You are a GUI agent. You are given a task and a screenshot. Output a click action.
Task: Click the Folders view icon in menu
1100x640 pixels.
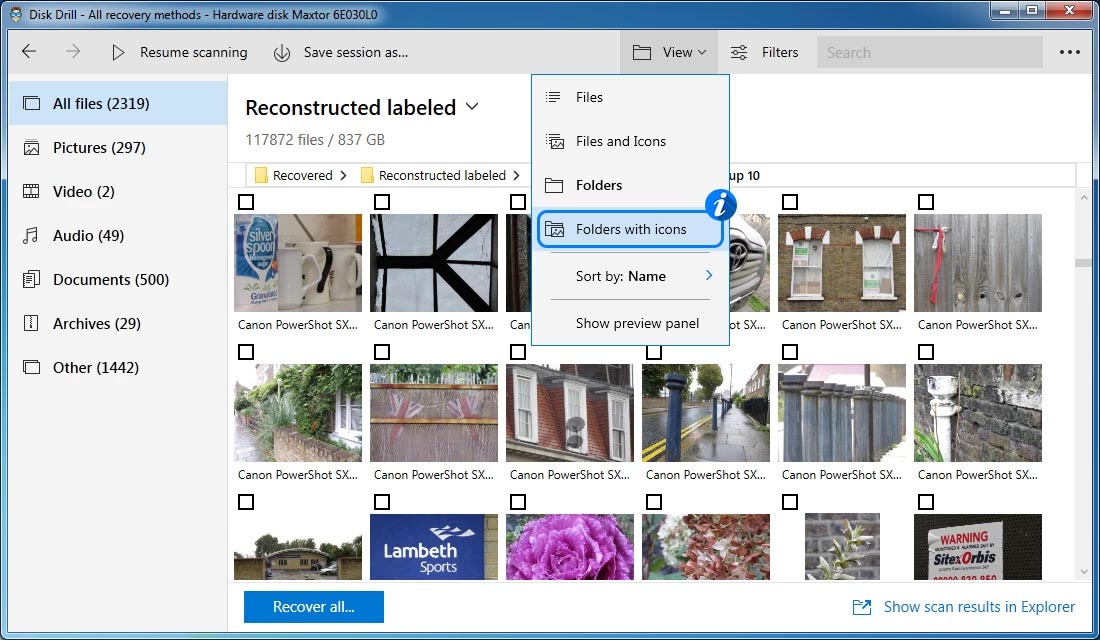[554, 185]
